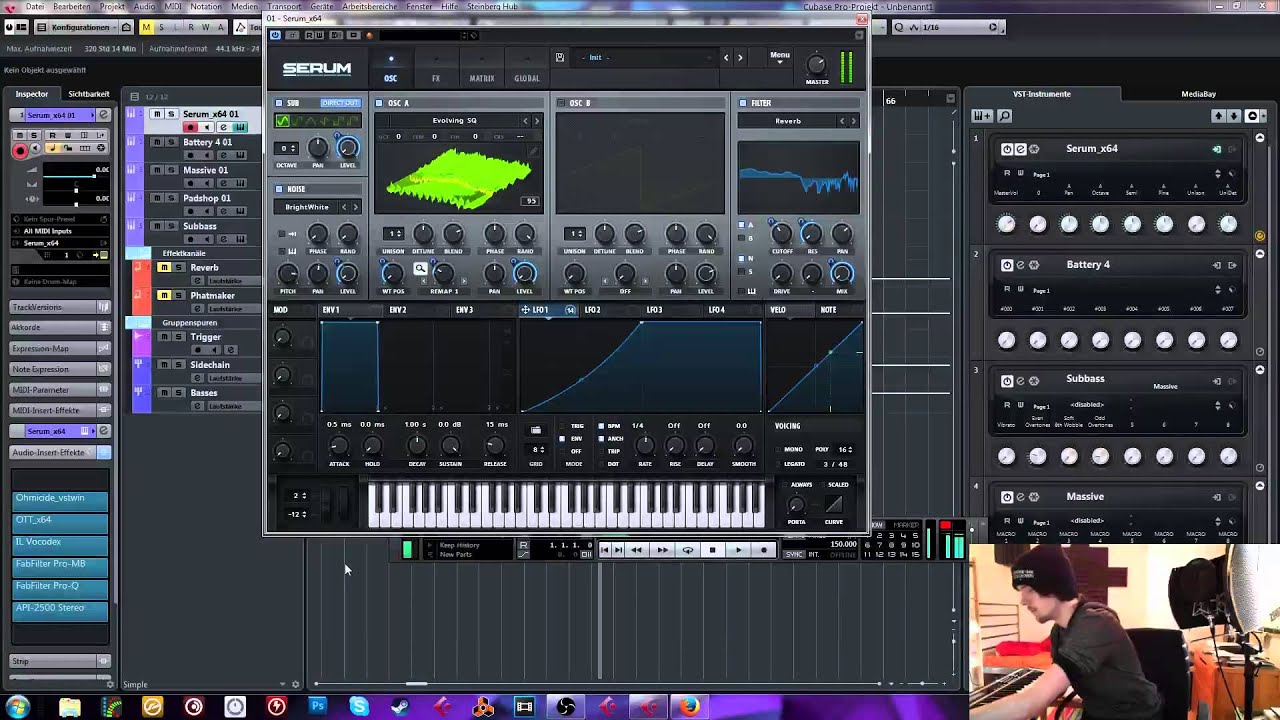
Task: Click the Serum plugin power bypass icon
Action: point(276,35)
